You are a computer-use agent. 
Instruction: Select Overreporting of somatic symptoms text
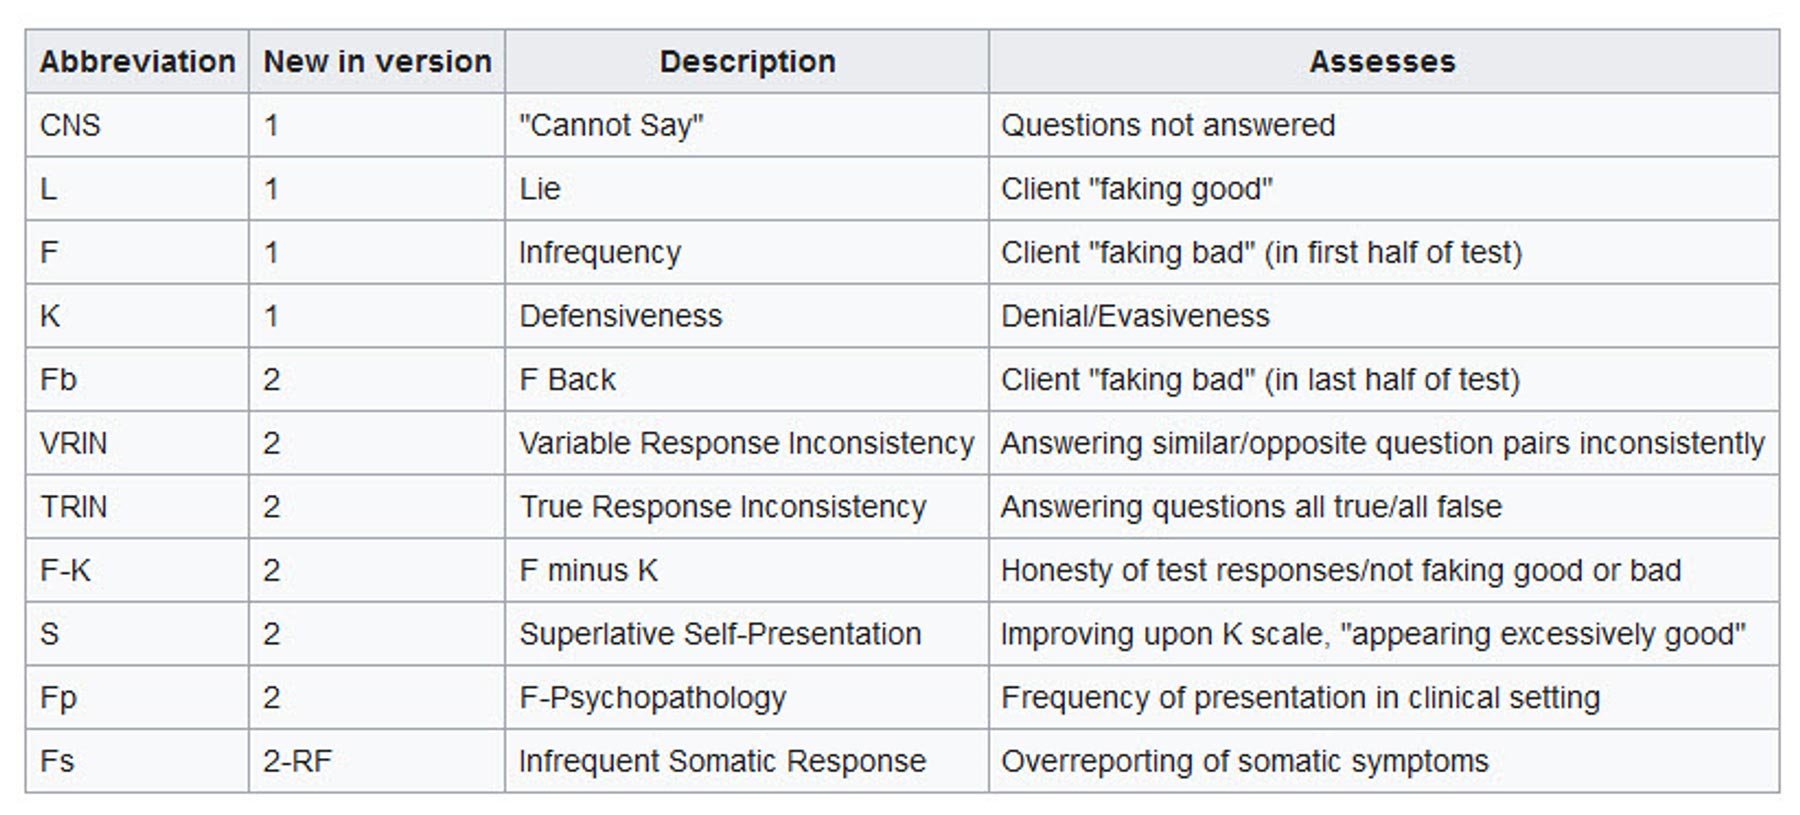[x=1244, y=761]
